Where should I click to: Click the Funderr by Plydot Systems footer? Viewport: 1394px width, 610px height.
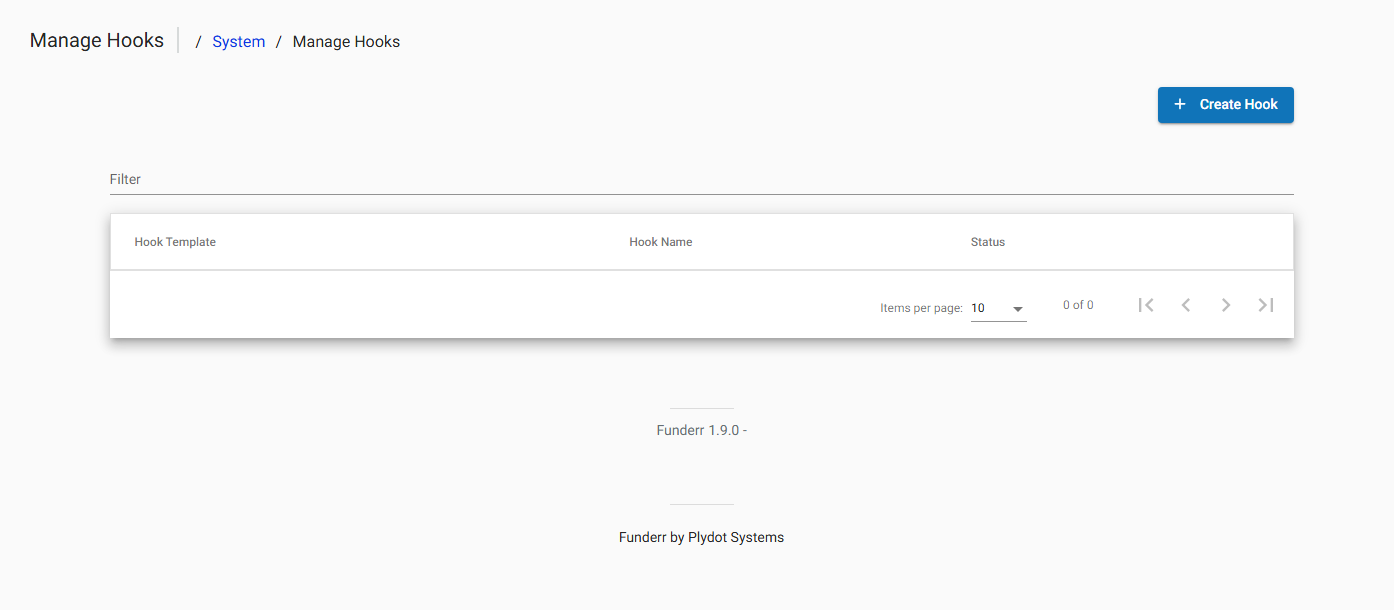coord(701,538)
